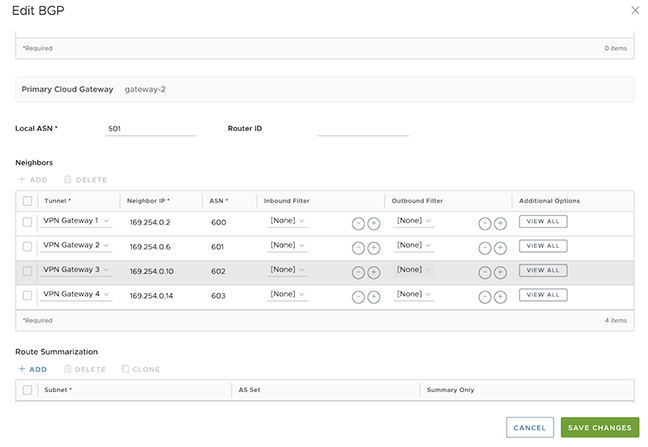The image size is (648, 447).
Task: Click minus icon for VPN Gateway 2 inbound filter
Action: (x=358, y=248)
